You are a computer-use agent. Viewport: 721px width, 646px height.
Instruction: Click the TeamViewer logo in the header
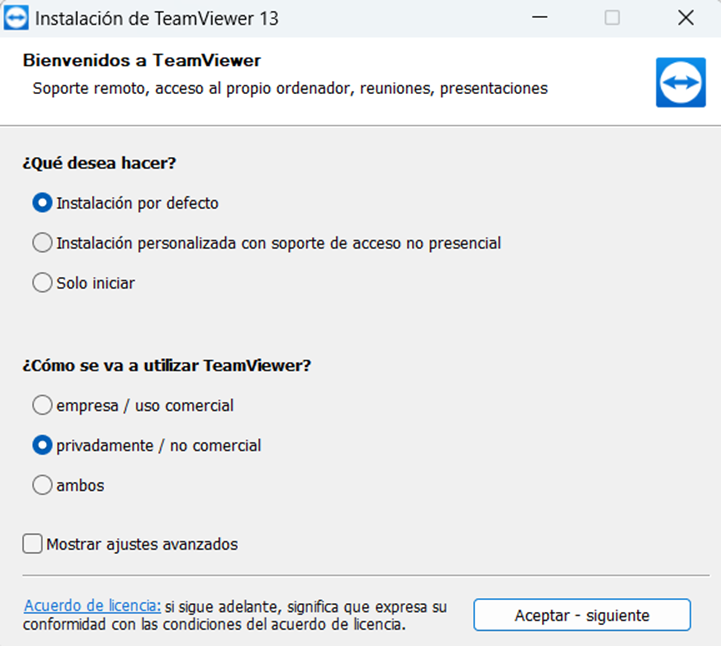(x=681, y=83)
